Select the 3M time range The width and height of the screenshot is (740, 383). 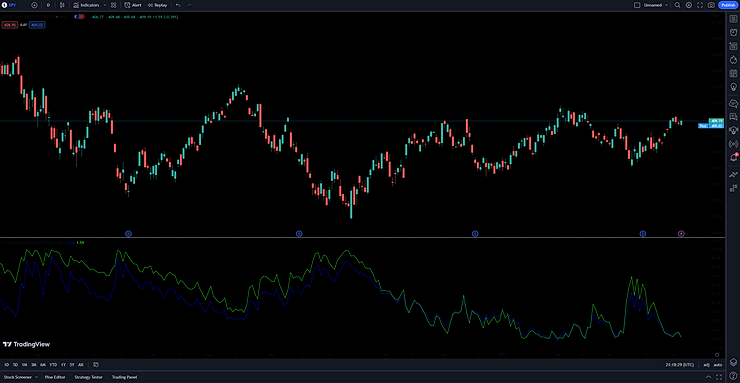point(34,365)
